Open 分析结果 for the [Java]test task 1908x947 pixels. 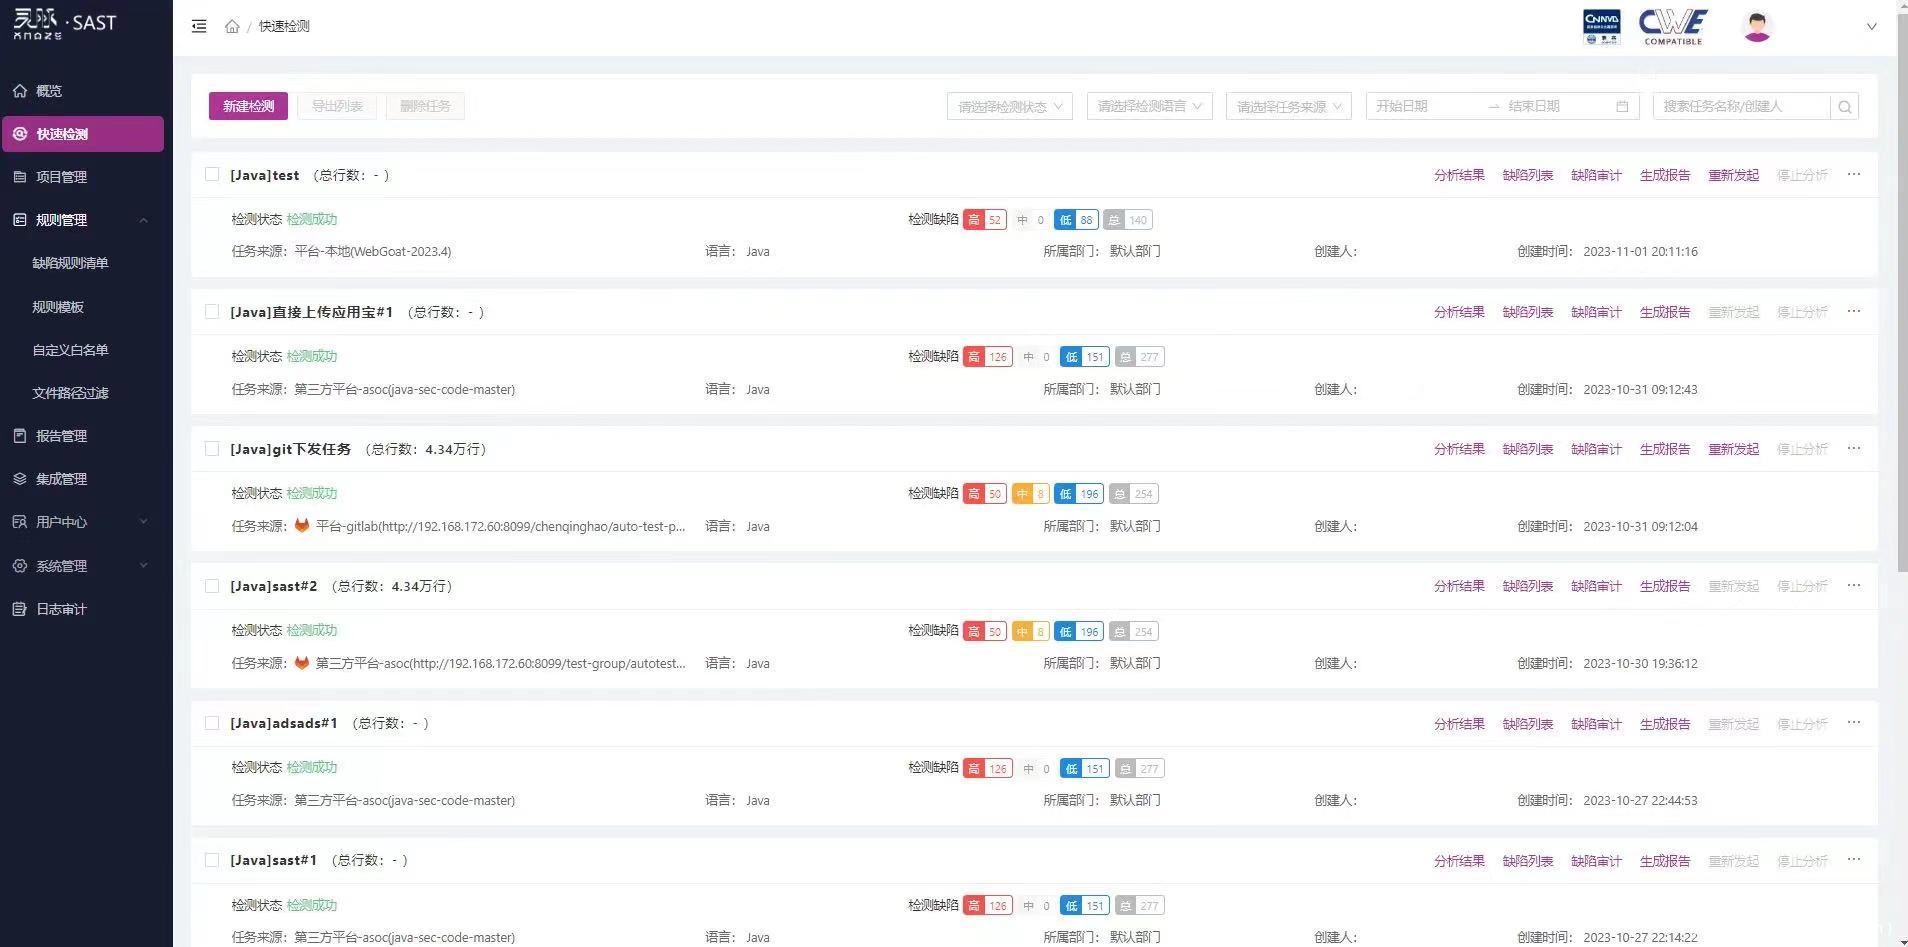click(x=1459, y=175)
